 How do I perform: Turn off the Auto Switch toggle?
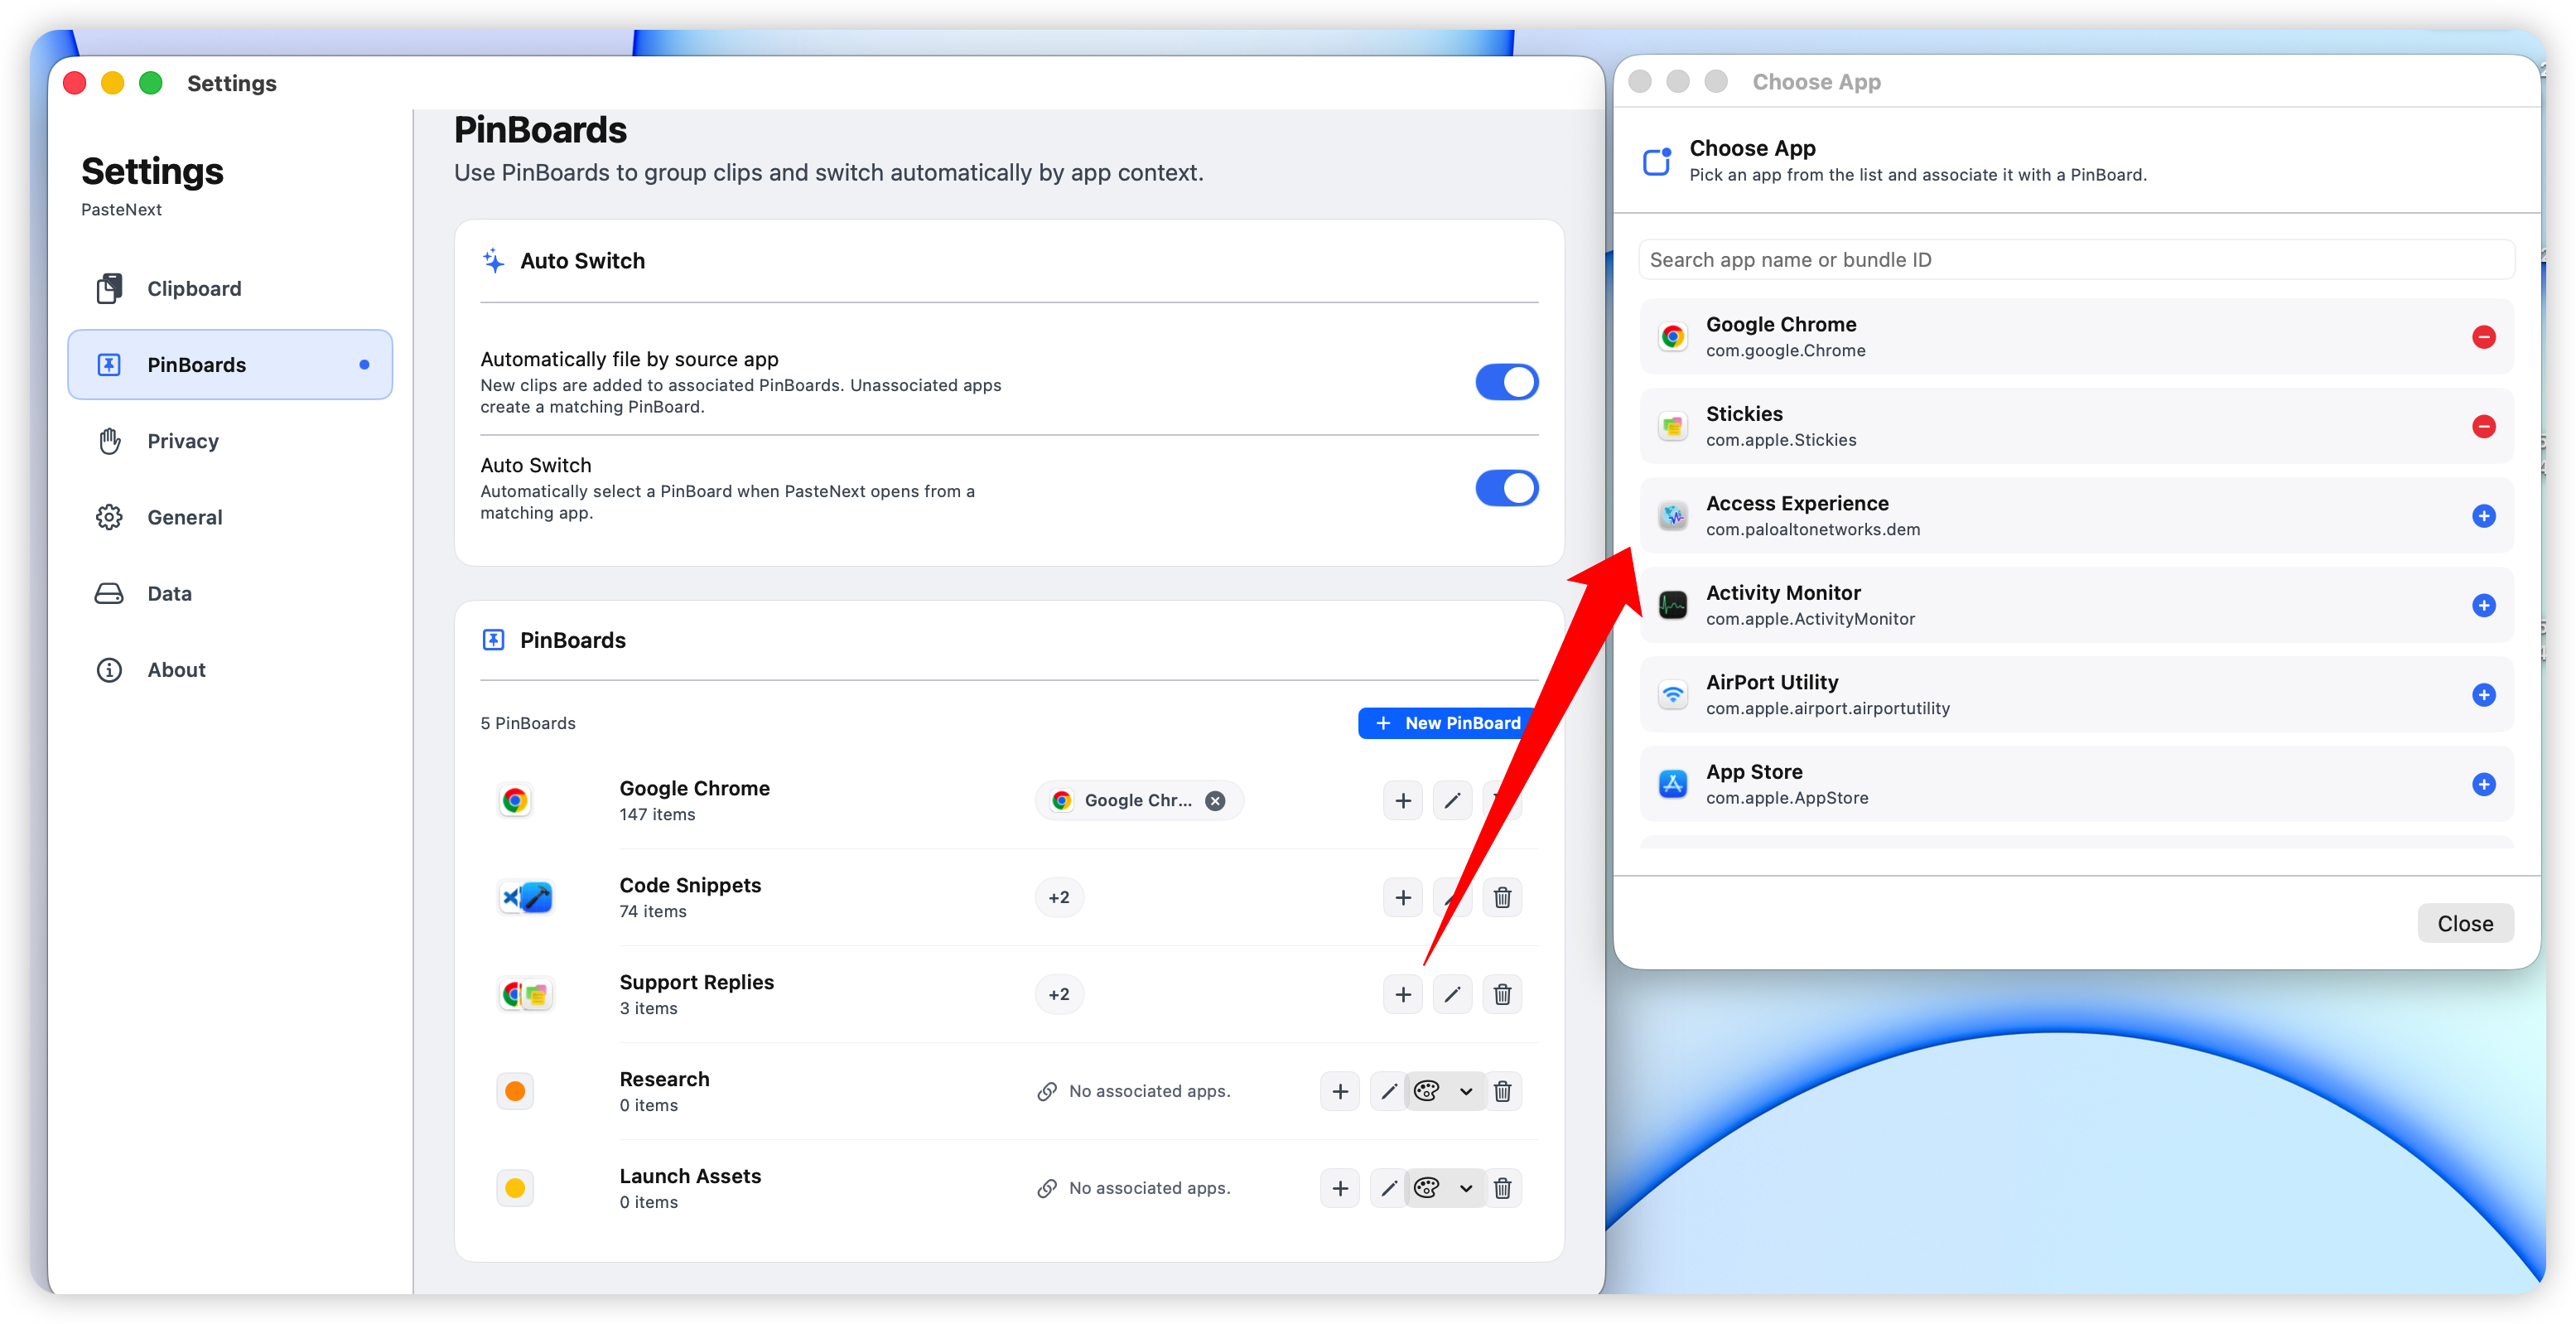1506,488
